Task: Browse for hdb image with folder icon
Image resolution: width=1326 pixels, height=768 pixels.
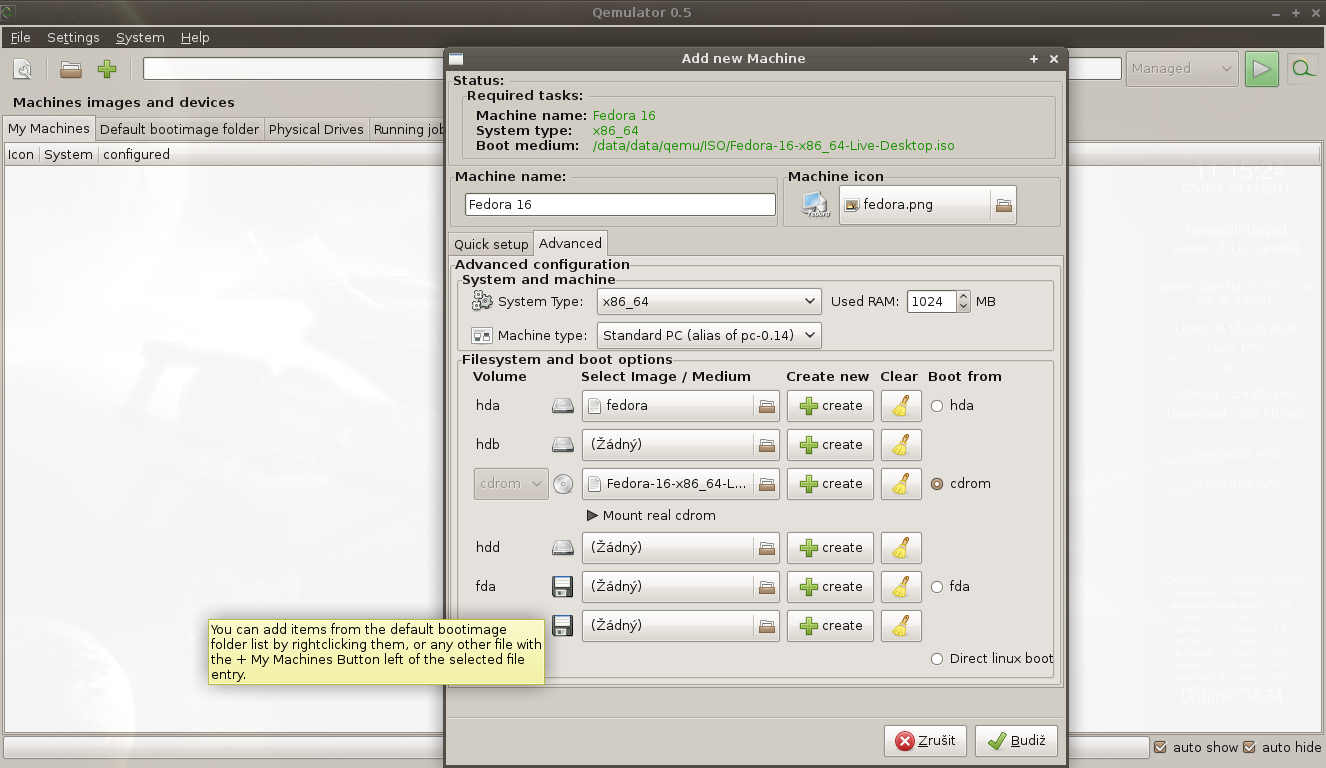Action: 767,445
